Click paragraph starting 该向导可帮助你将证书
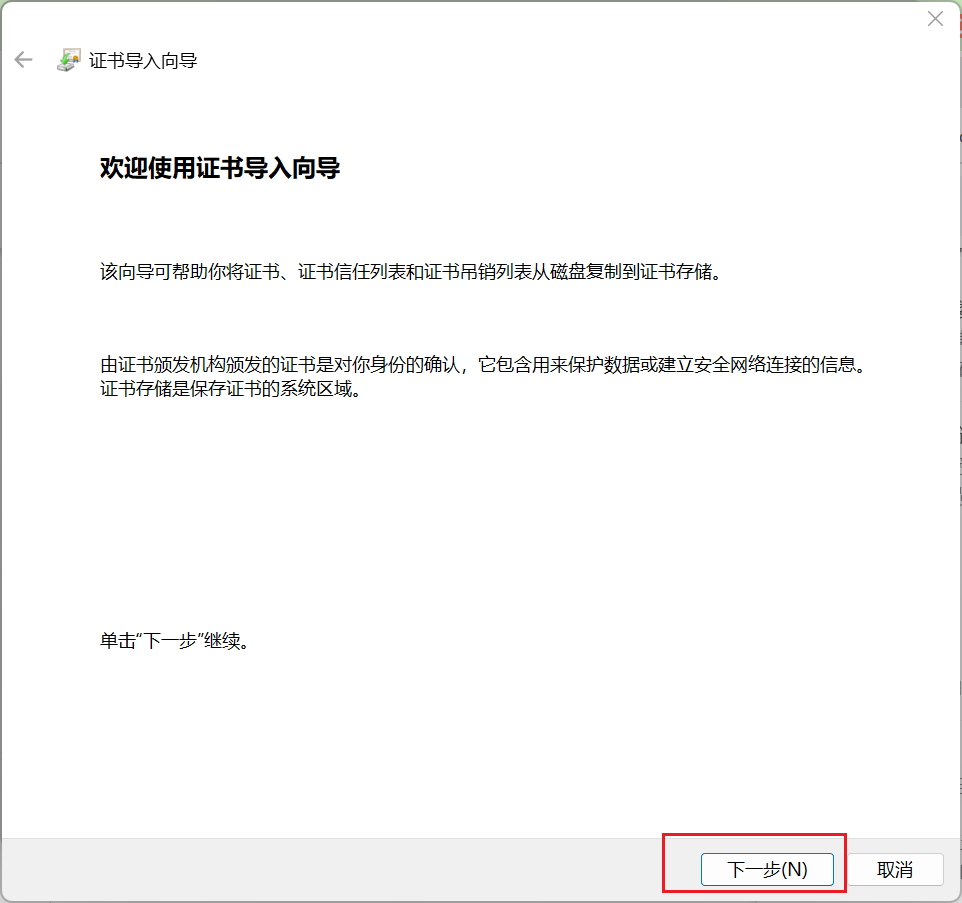This screenshot has width=962, height=903. pyautogui.click(x=410, y=271)
